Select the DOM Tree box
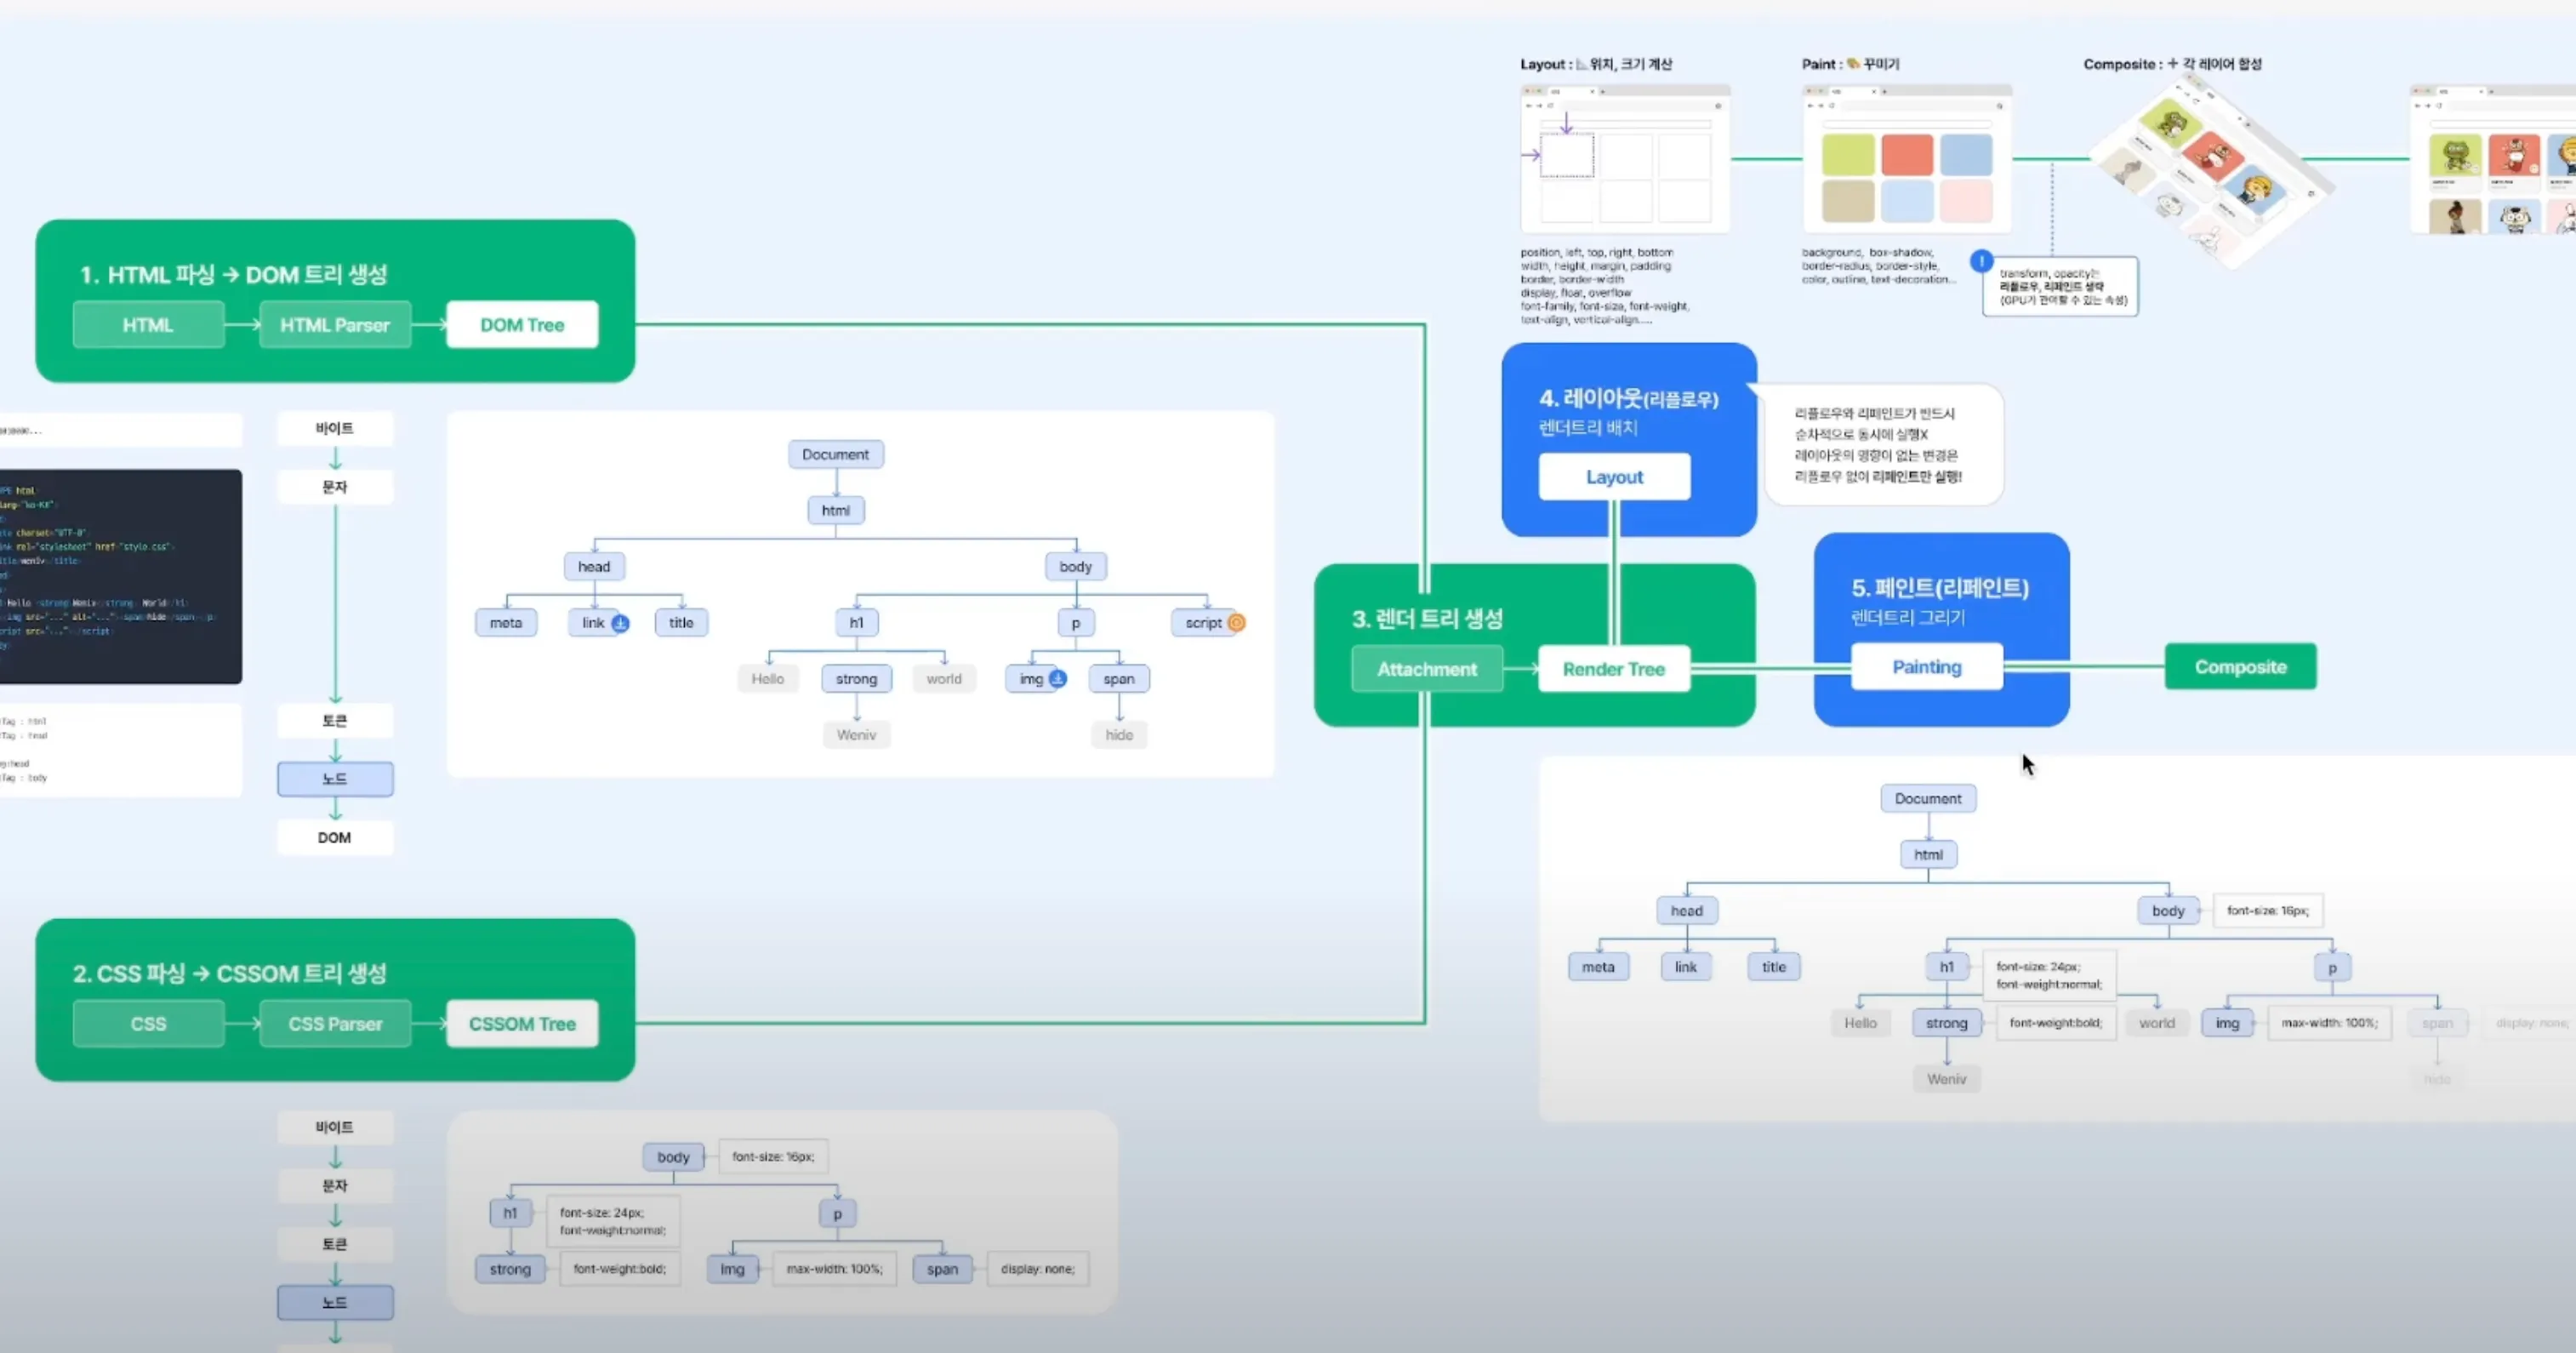The image size is (2576, 1353). point(522,325)
